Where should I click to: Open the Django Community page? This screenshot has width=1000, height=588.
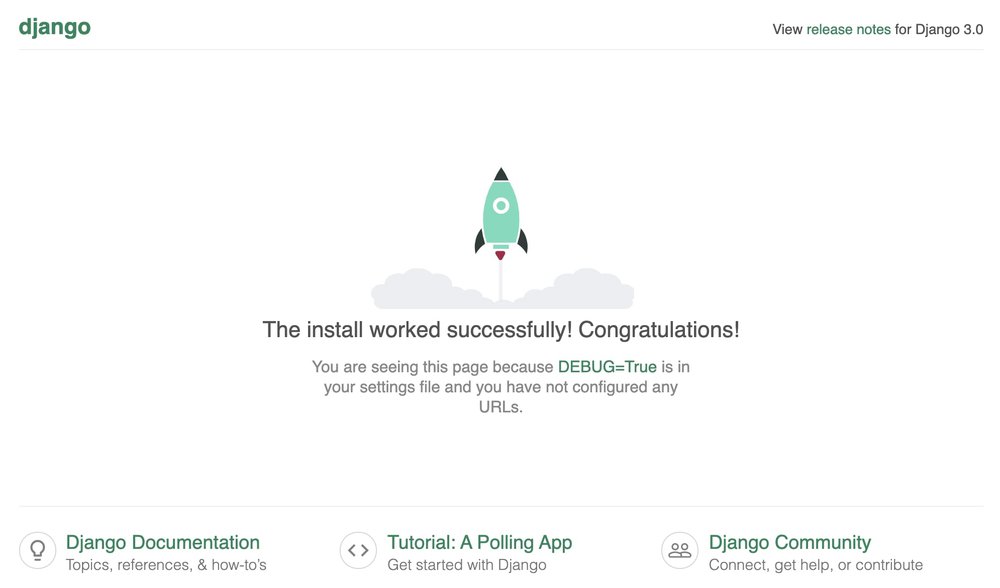[x=789, y=542]
